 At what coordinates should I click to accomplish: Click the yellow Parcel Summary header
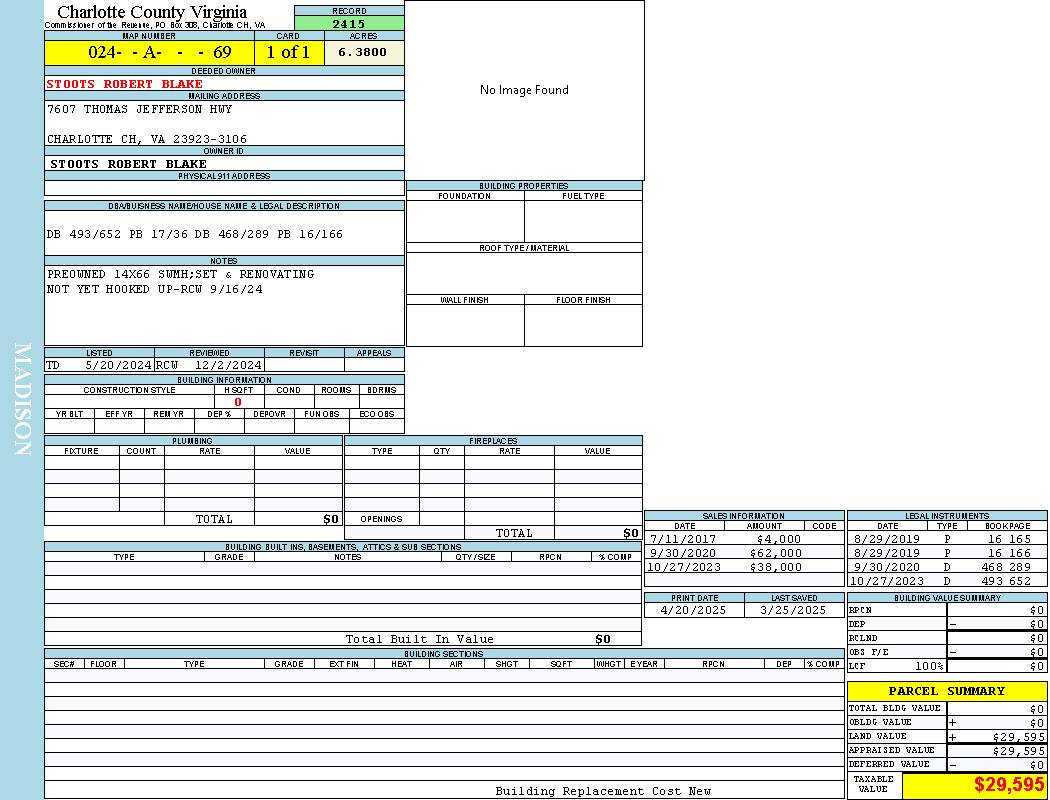point(946,691)
